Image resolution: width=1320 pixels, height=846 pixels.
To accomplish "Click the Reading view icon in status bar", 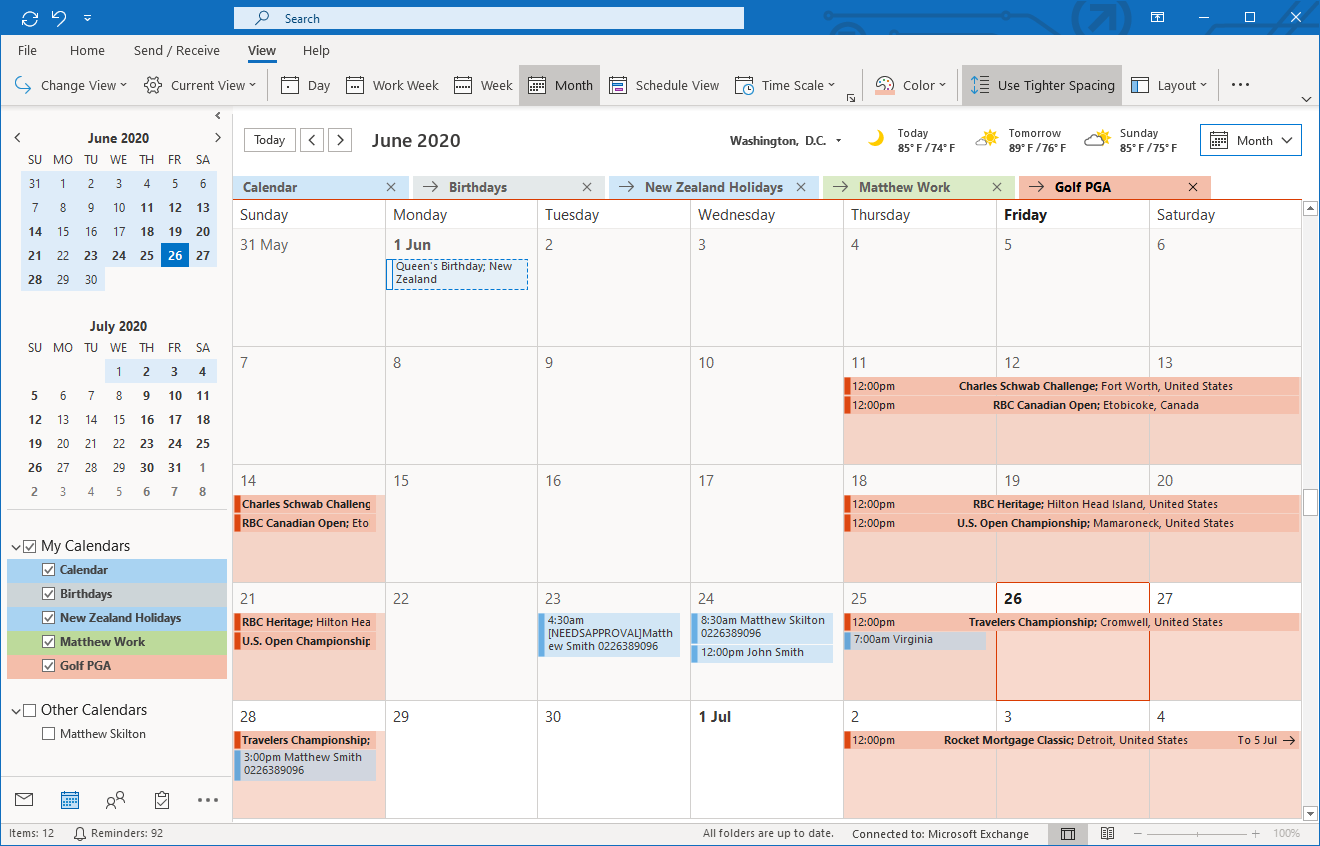I will pos(1107,834).
